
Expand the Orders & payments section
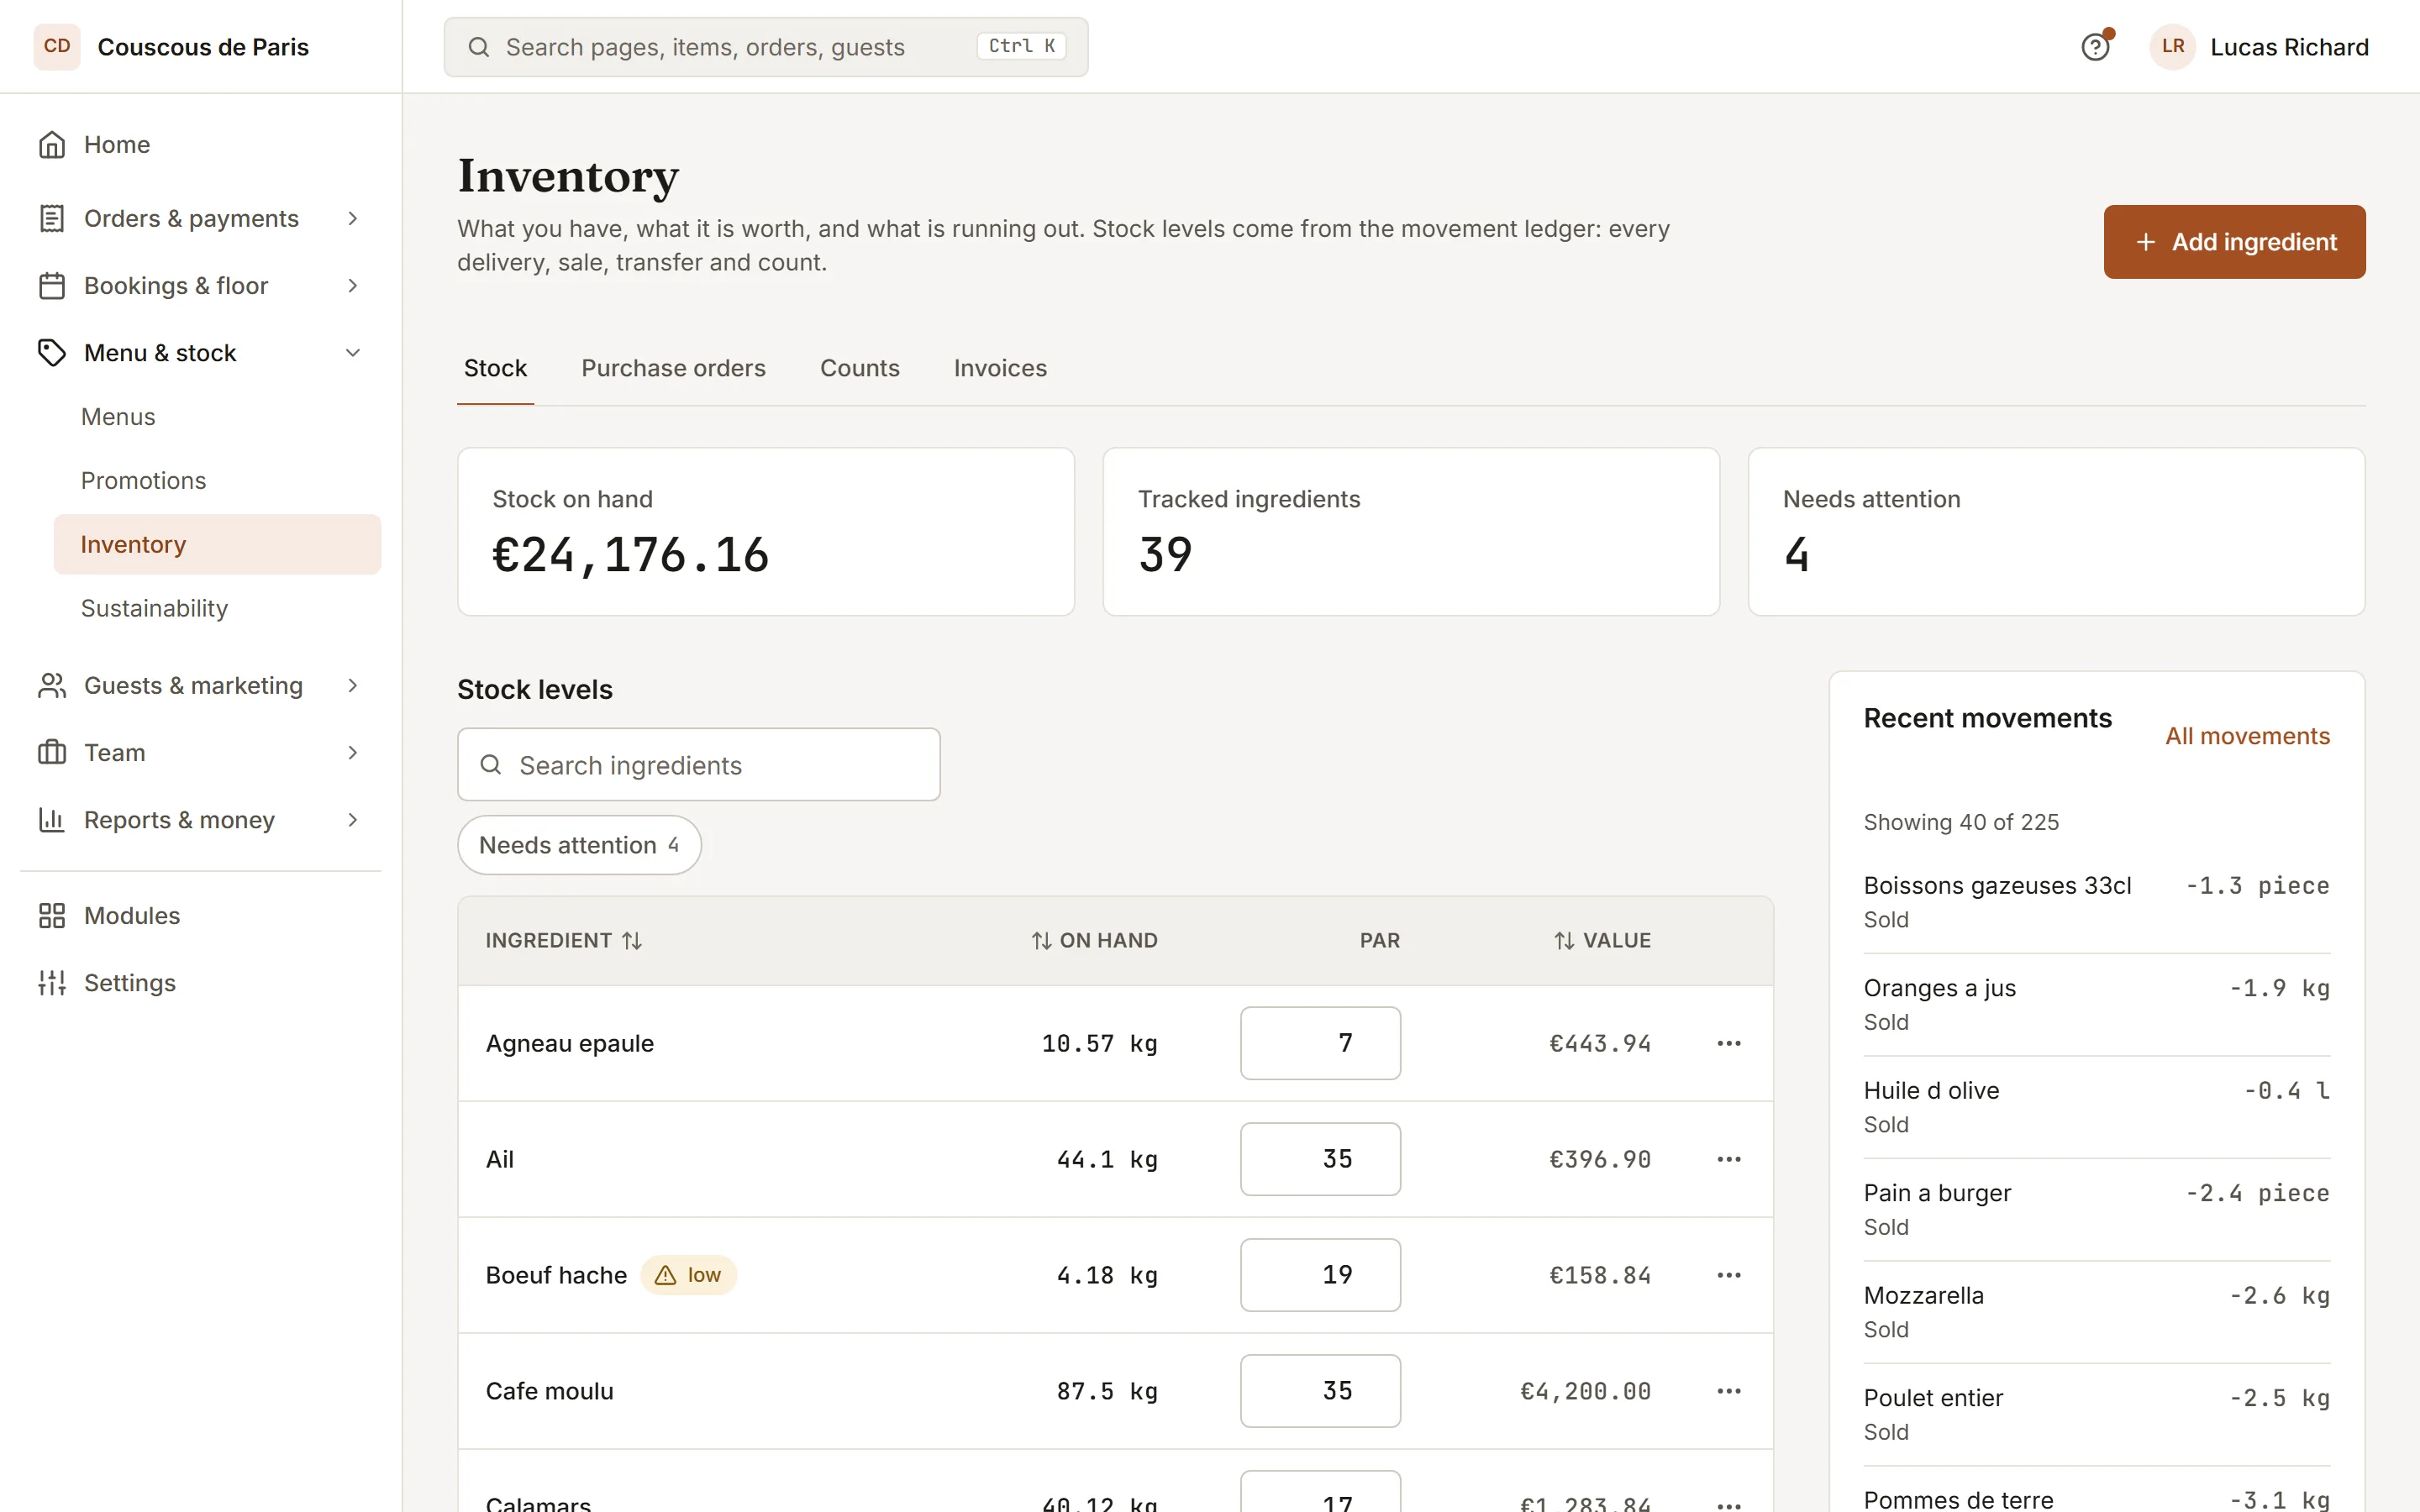[200, 218]
